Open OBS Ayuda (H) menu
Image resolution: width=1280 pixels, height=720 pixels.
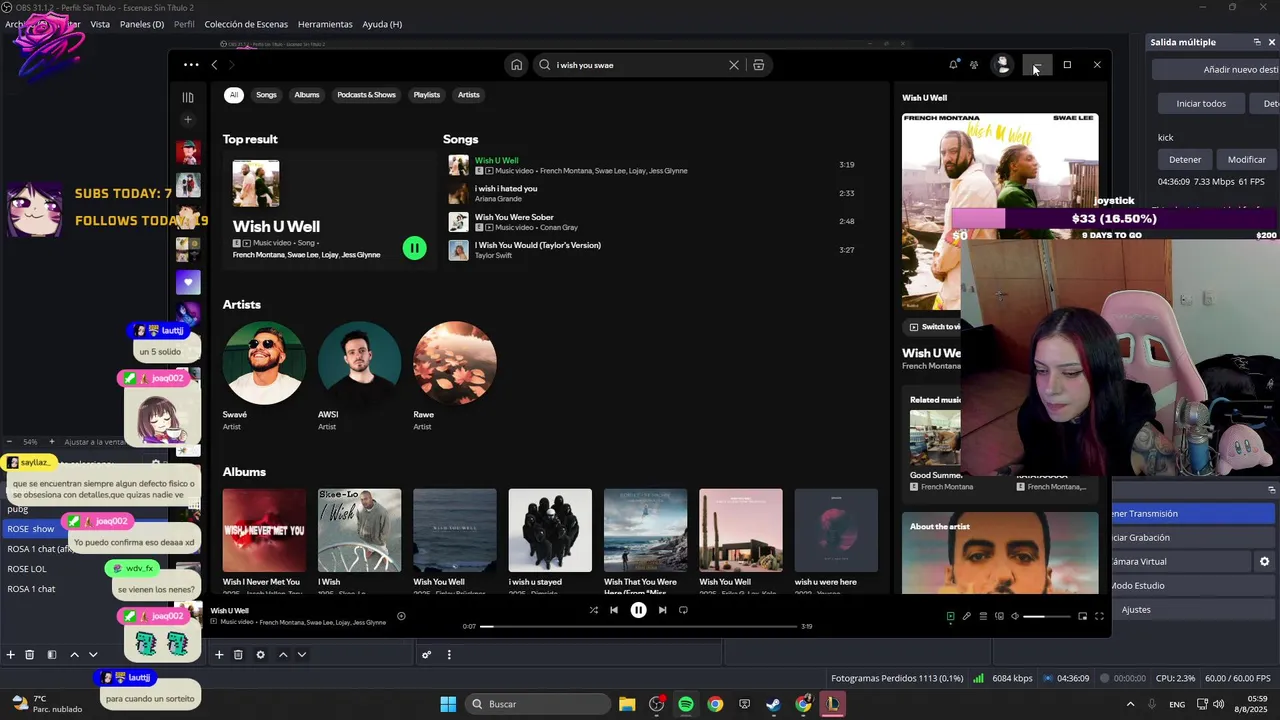click(x=382, y=24)
